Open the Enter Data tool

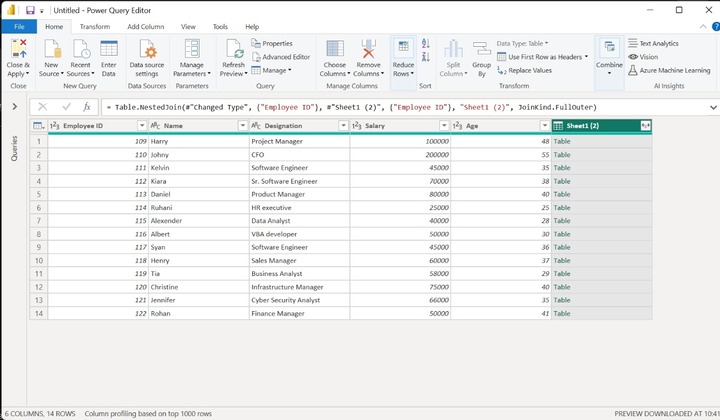108,50
